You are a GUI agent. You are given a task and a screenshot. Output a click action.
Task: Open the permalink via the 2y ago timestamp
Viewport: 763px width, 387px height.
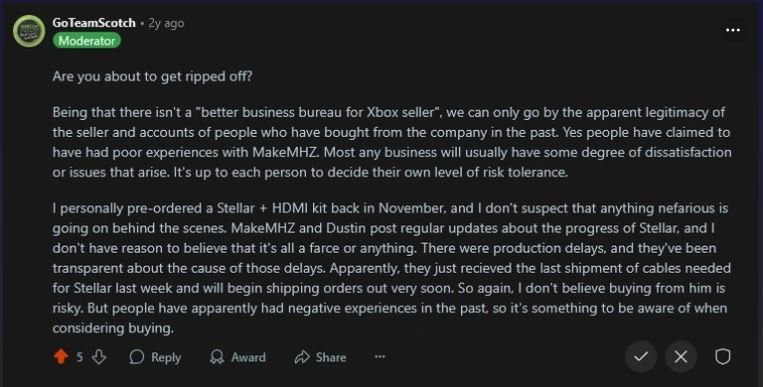click(166, 23)
